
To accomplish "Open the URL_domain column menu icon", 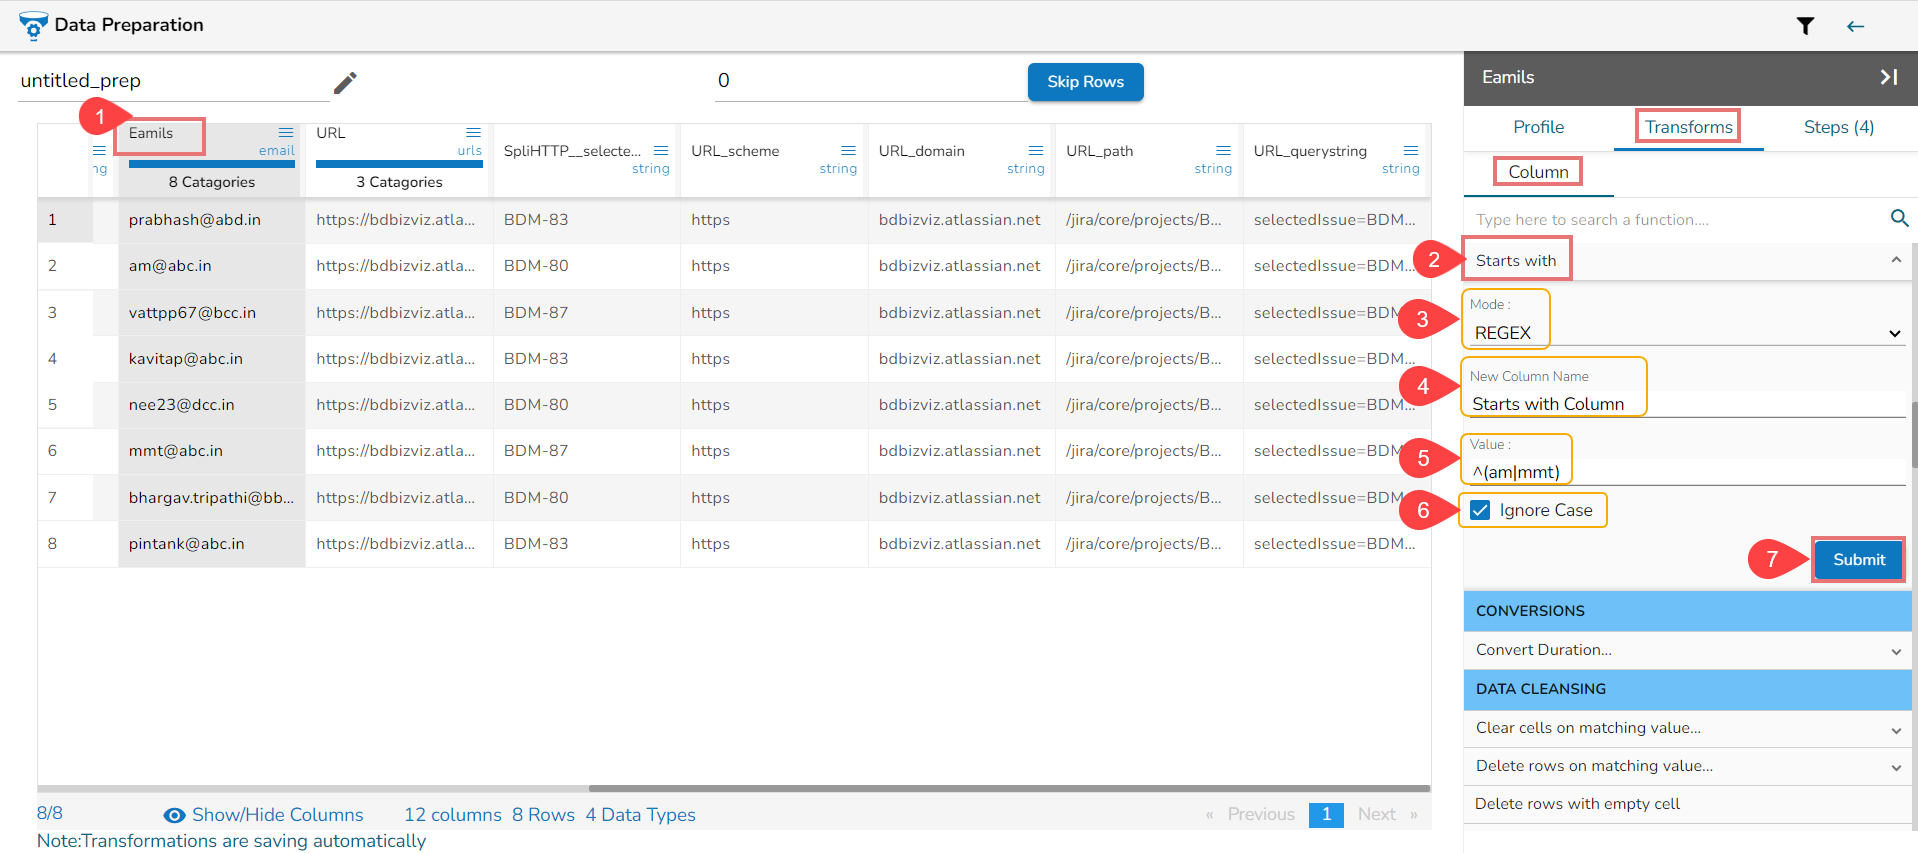I will (1036, 151).
